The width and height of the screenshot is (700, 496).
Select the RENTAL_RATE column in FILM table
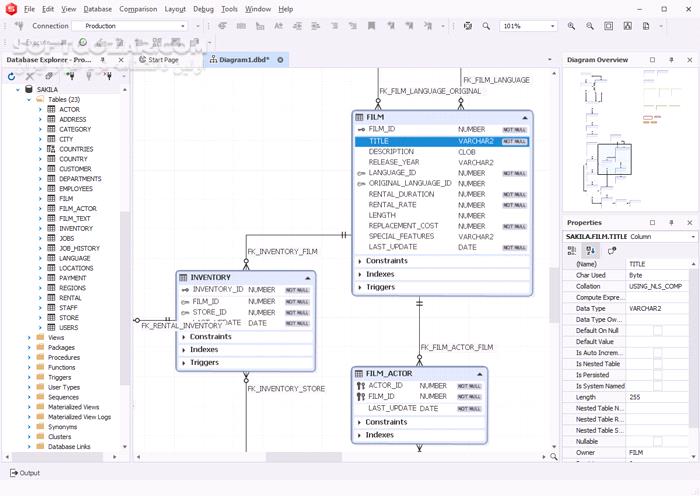pos(442,205)
